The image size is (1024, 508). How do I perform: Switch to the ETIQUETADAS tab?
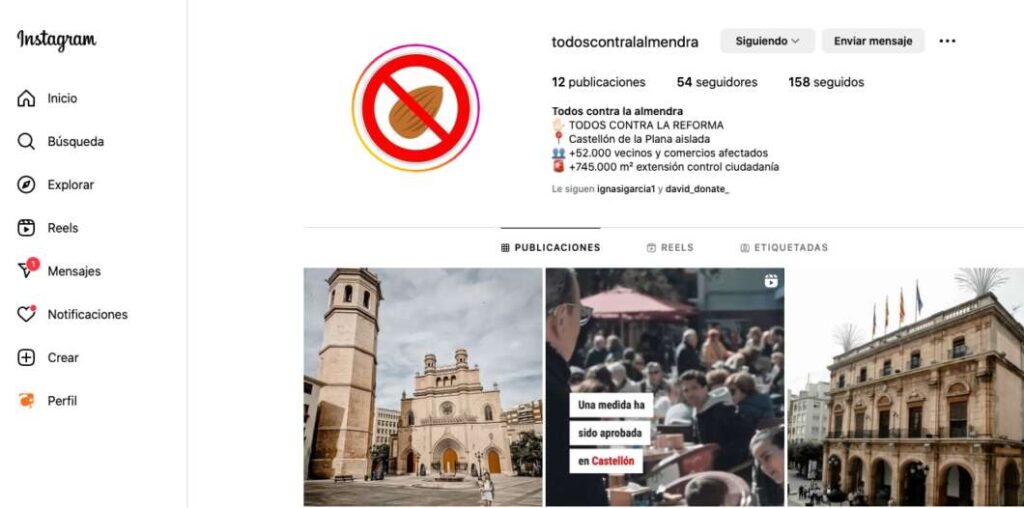coord(784,247)
